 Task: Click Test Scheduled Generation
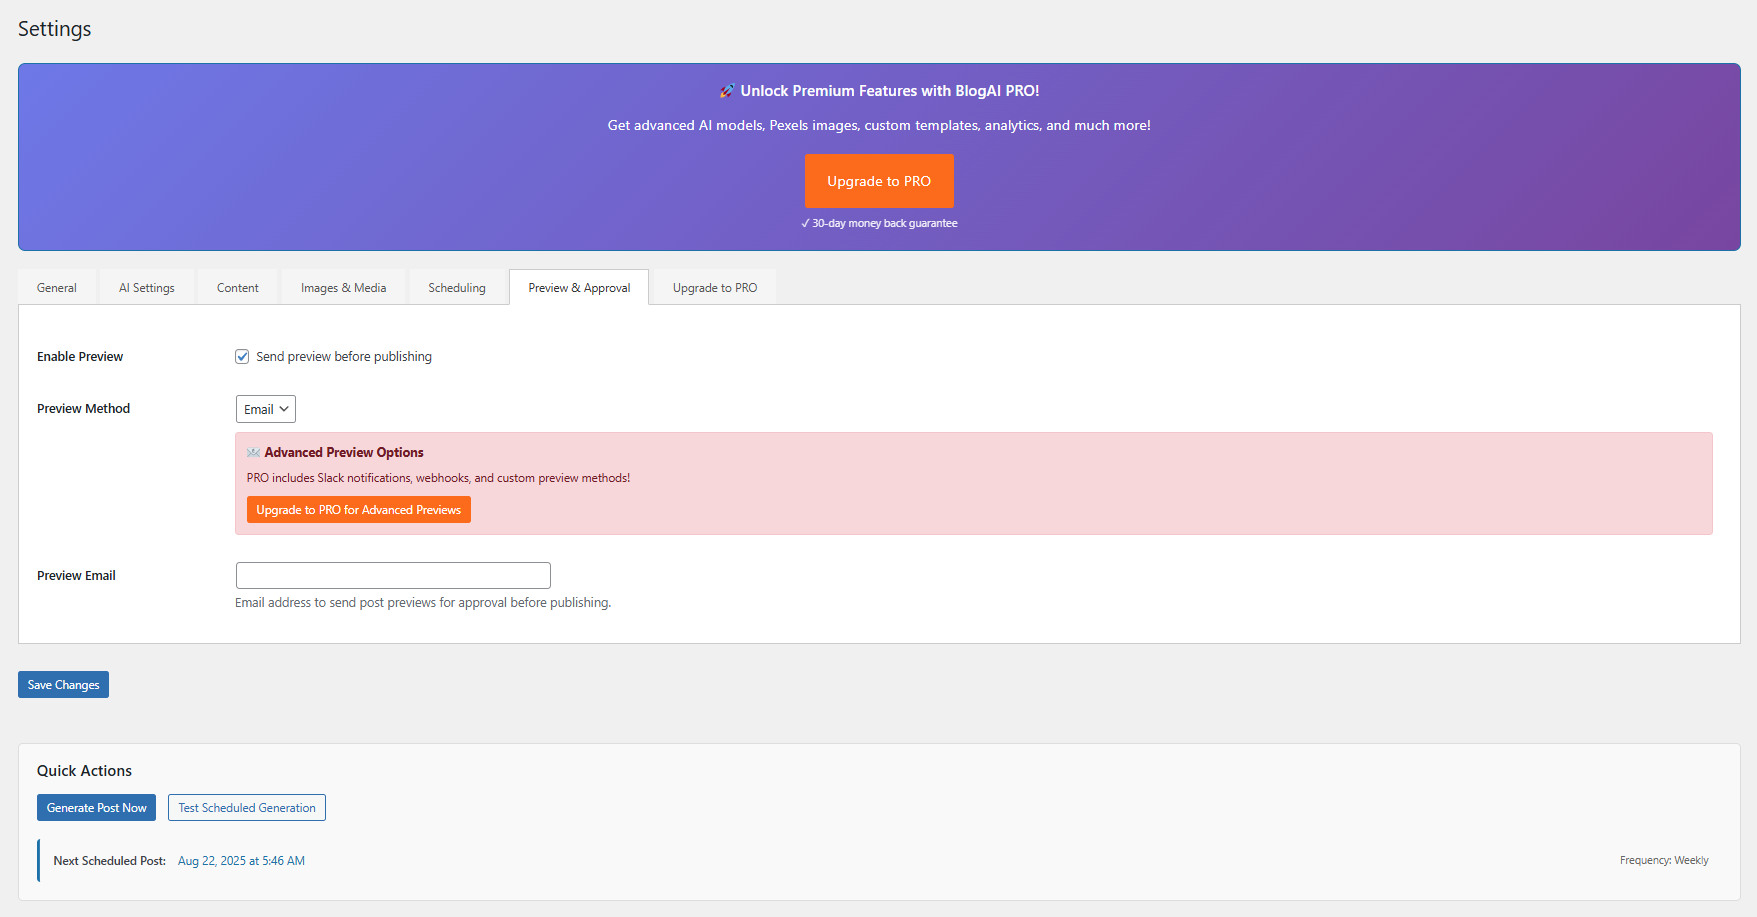pyautogui.click(x=246, y=807)
